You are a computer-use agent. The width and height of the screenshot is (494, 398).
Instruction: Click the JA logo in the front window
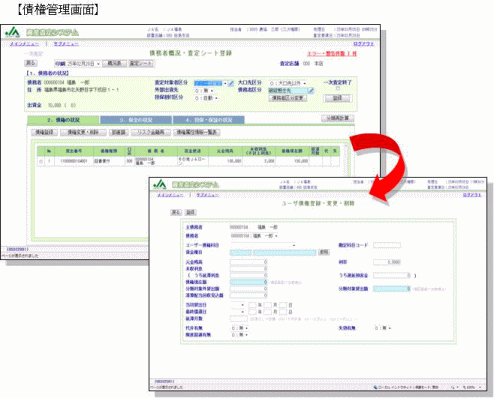[160, 184]
